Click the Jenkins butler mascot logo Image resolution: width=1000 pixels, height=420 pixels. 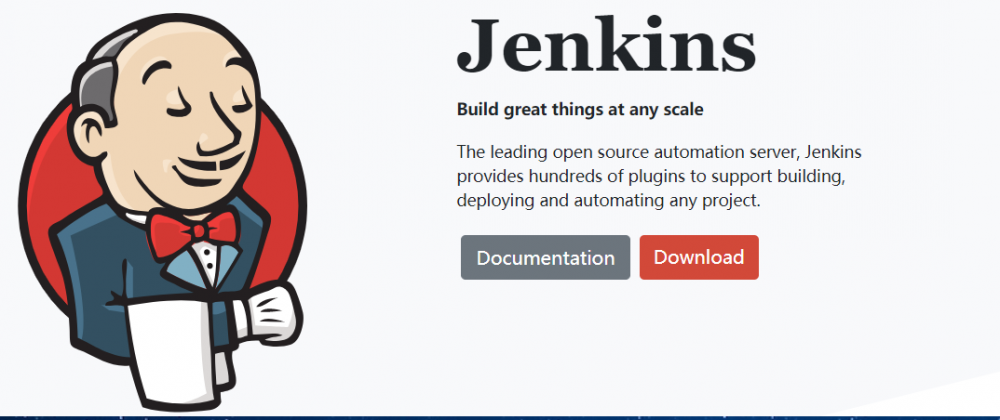pos(163,212)
